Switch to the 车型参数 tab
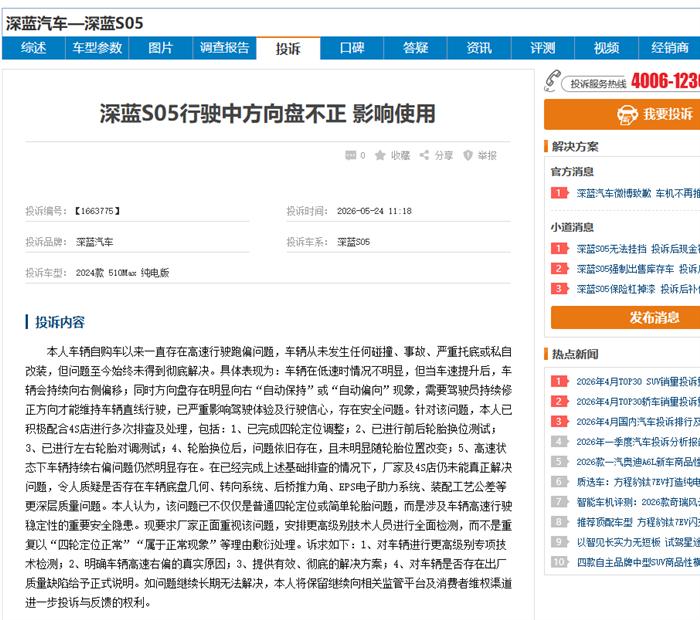This screenshot has width=700, height=620. tap(97, 48)
